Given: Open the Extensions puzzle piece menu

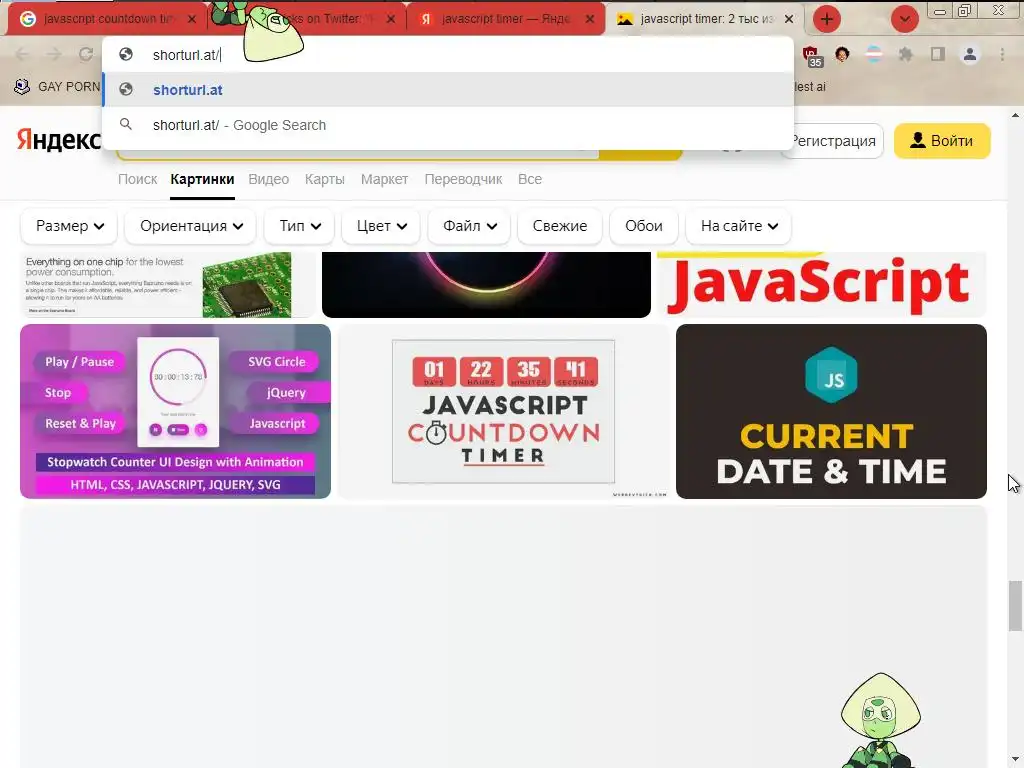Looking at the screenshot, I should [x=906, y=54].
